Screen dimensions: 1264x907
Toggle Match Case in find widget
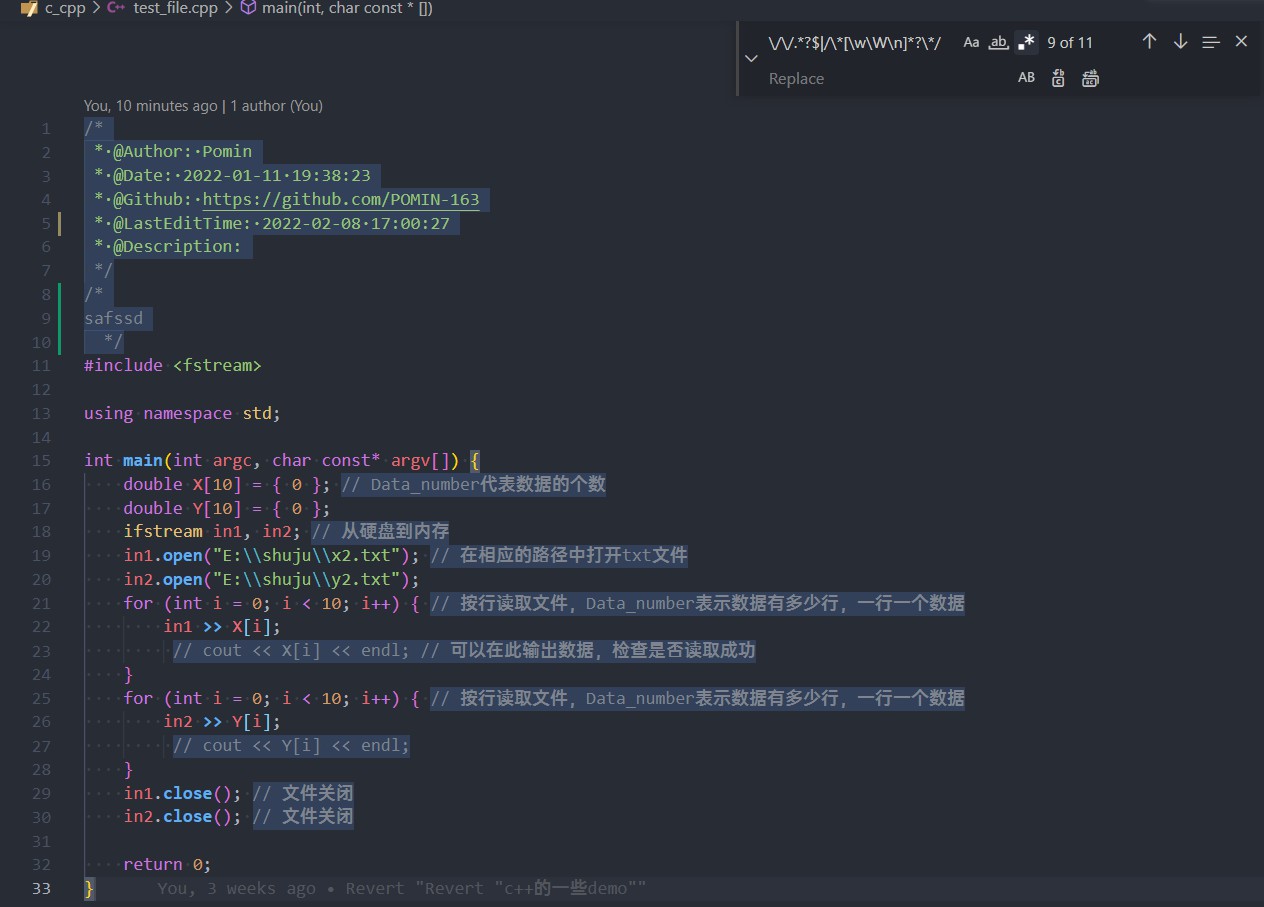(971, 42)
